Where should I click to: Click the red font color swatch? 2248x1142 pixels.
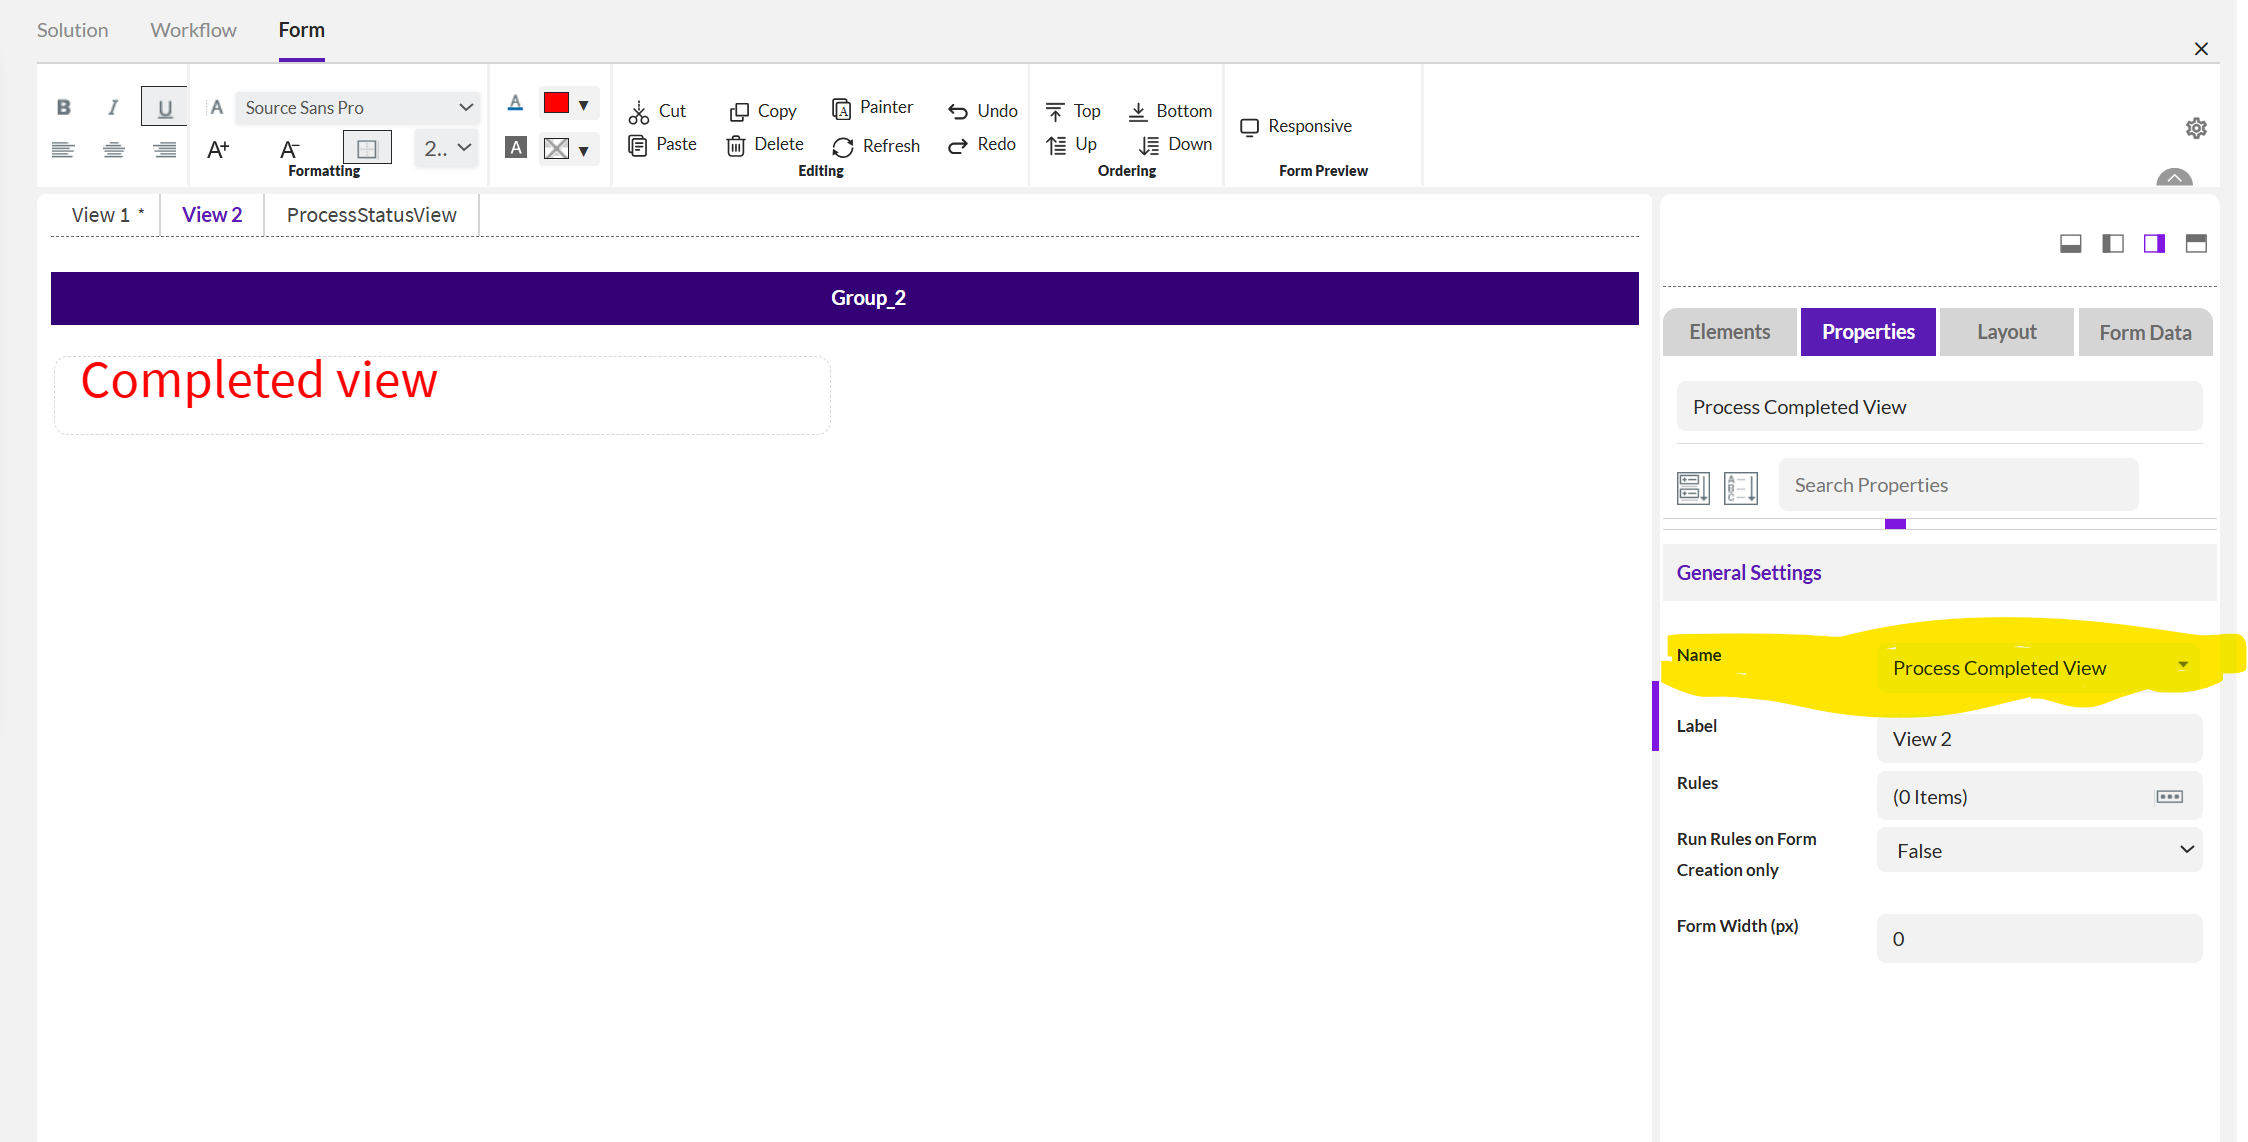[x=556, y=103]
